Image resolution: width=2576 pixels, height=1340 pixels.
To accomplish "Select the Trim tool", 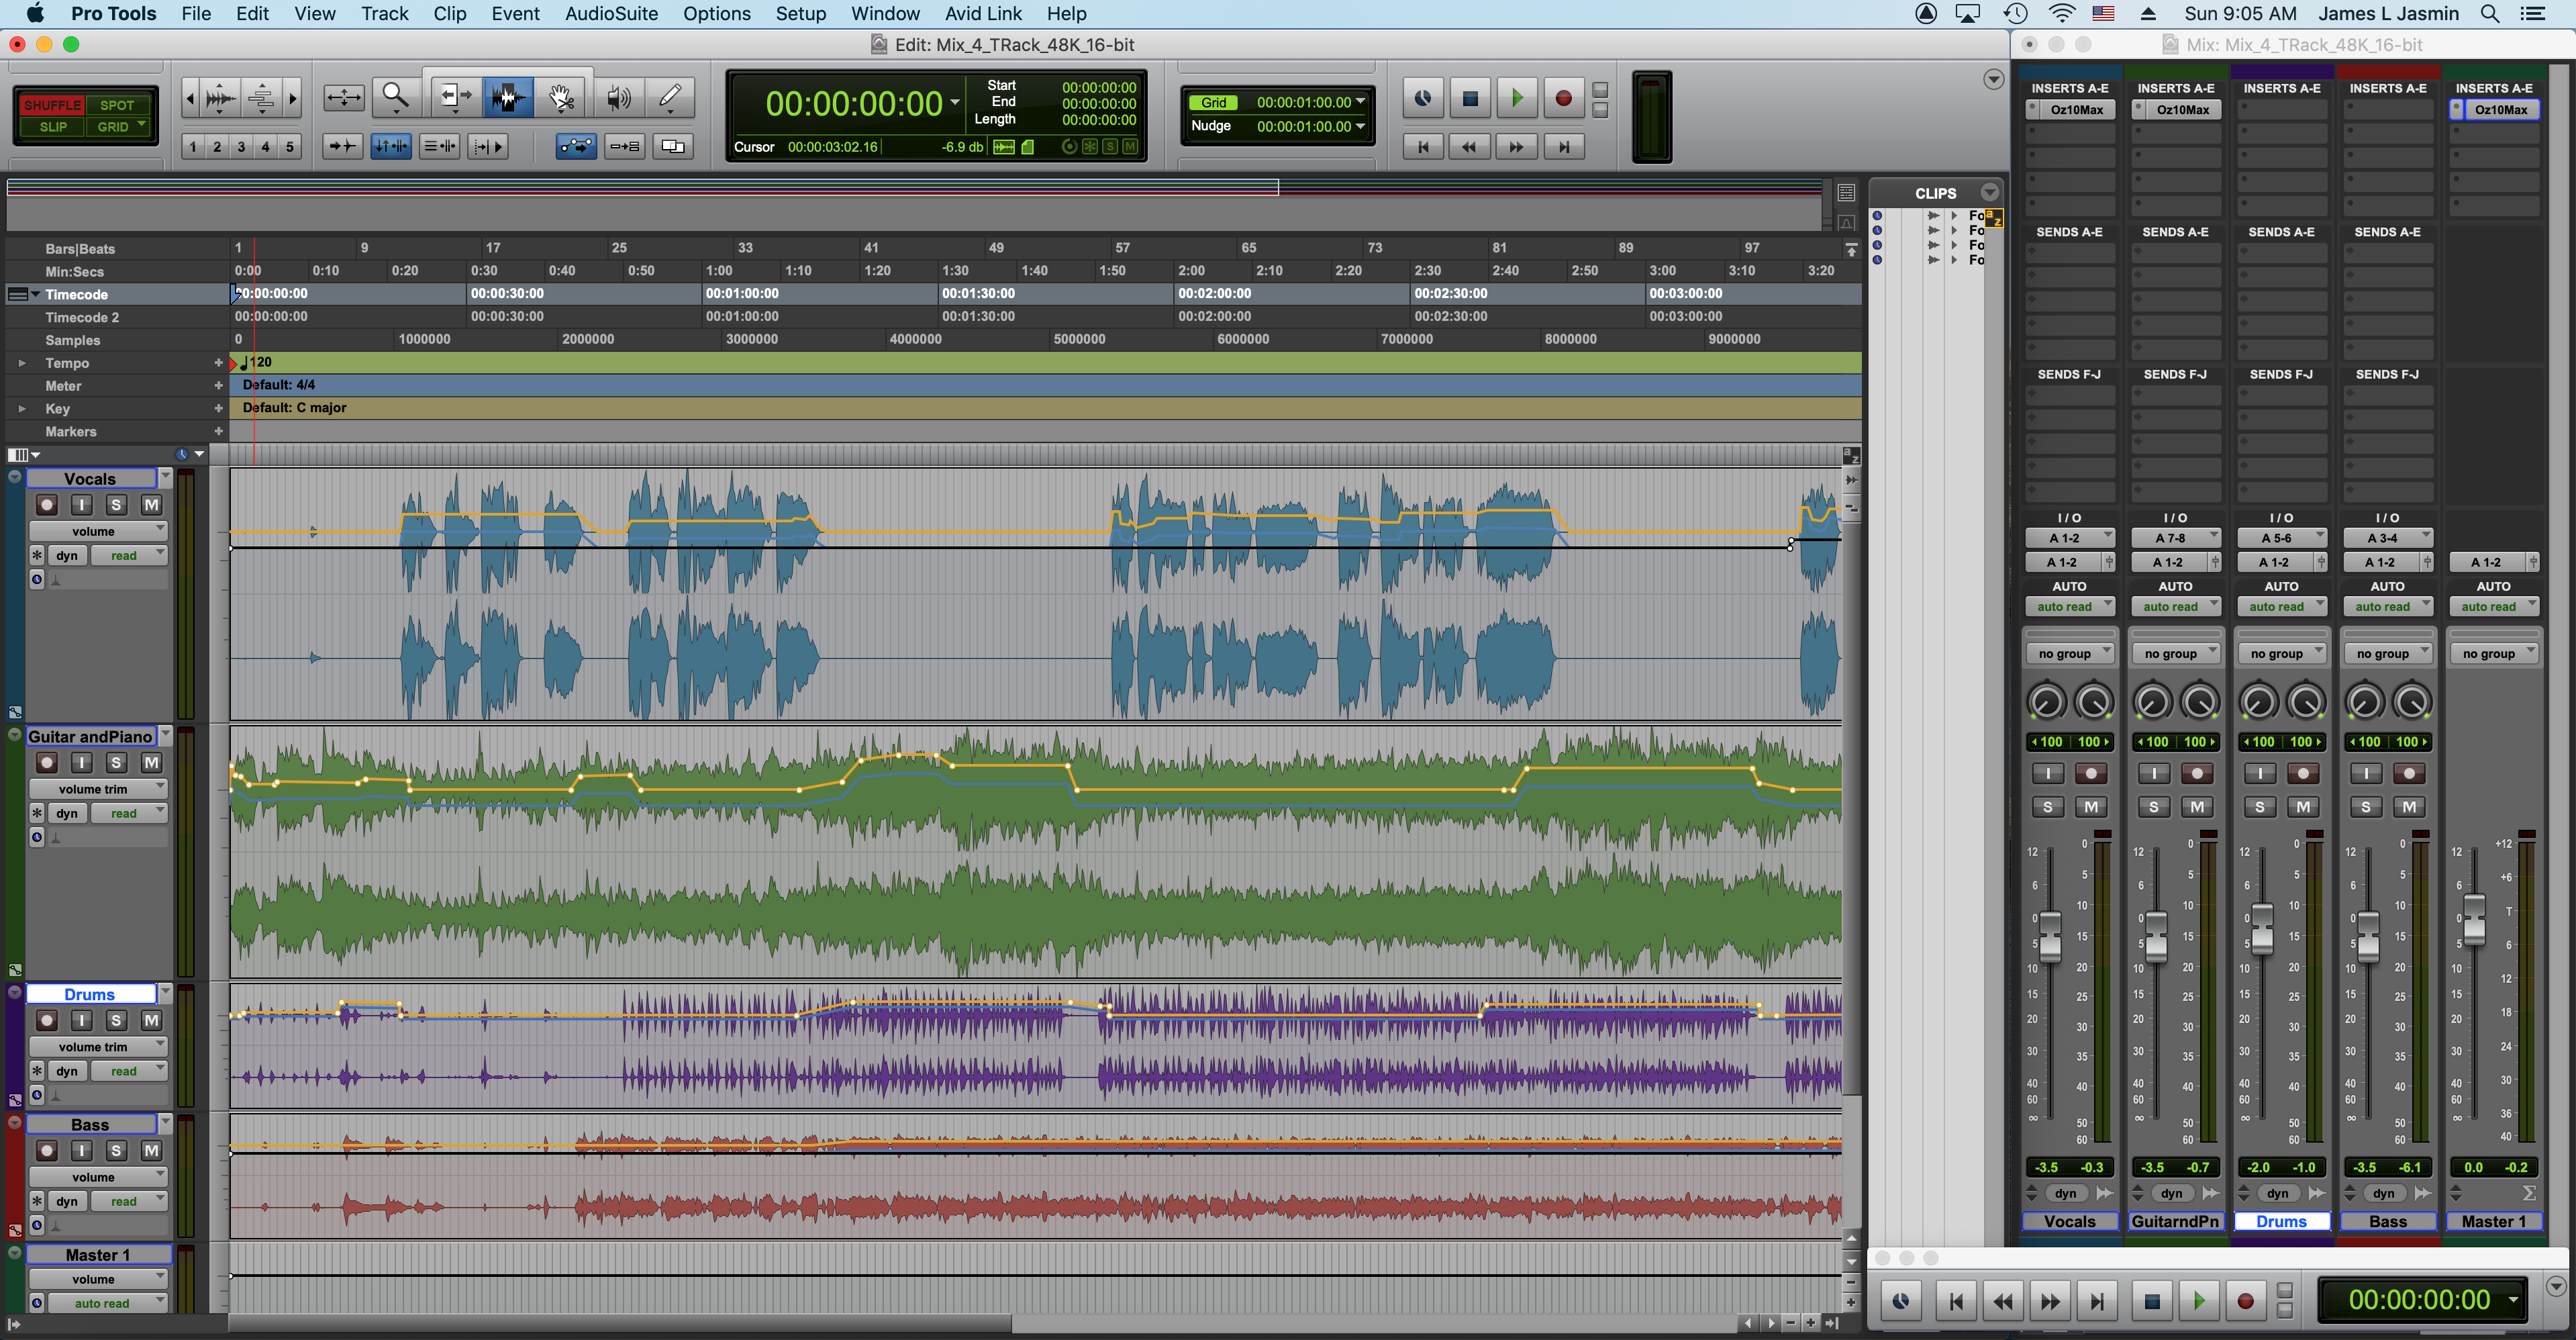I will click(456, 97).
